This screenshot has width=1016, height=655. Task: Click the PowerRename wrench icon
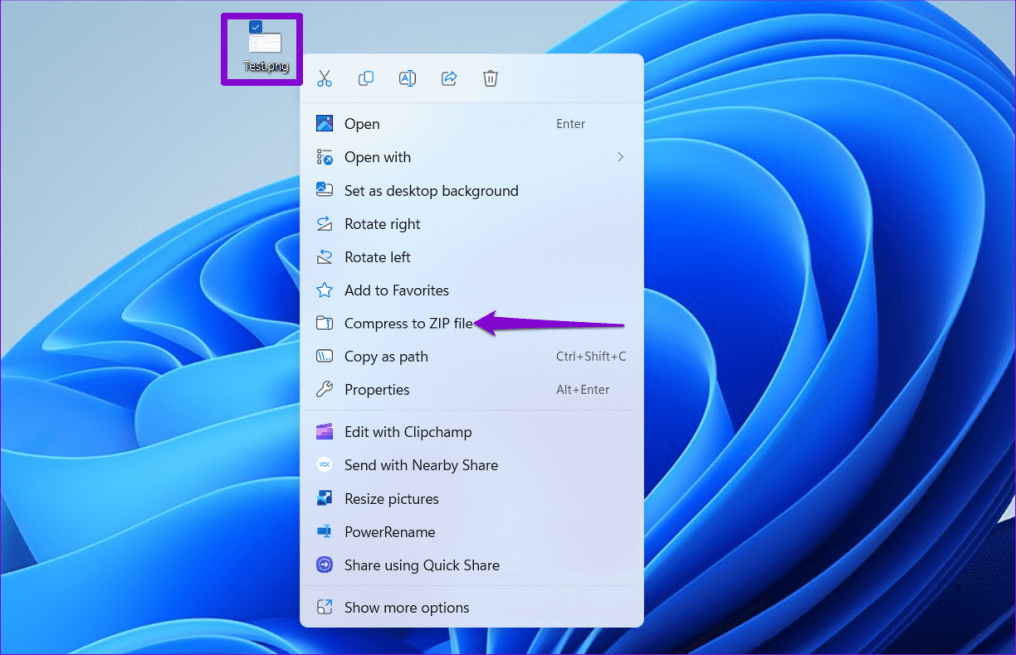(x=325, y=532)
